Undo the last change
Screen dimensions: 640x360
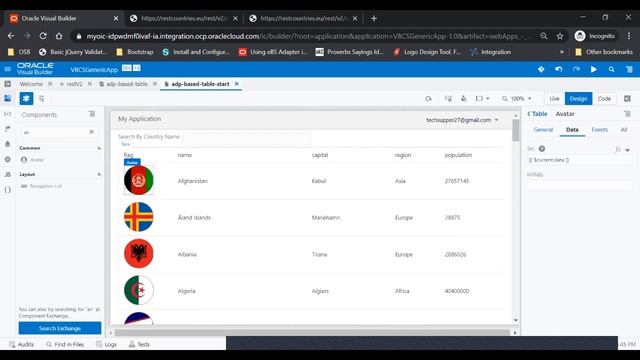(x=558, y=69)
